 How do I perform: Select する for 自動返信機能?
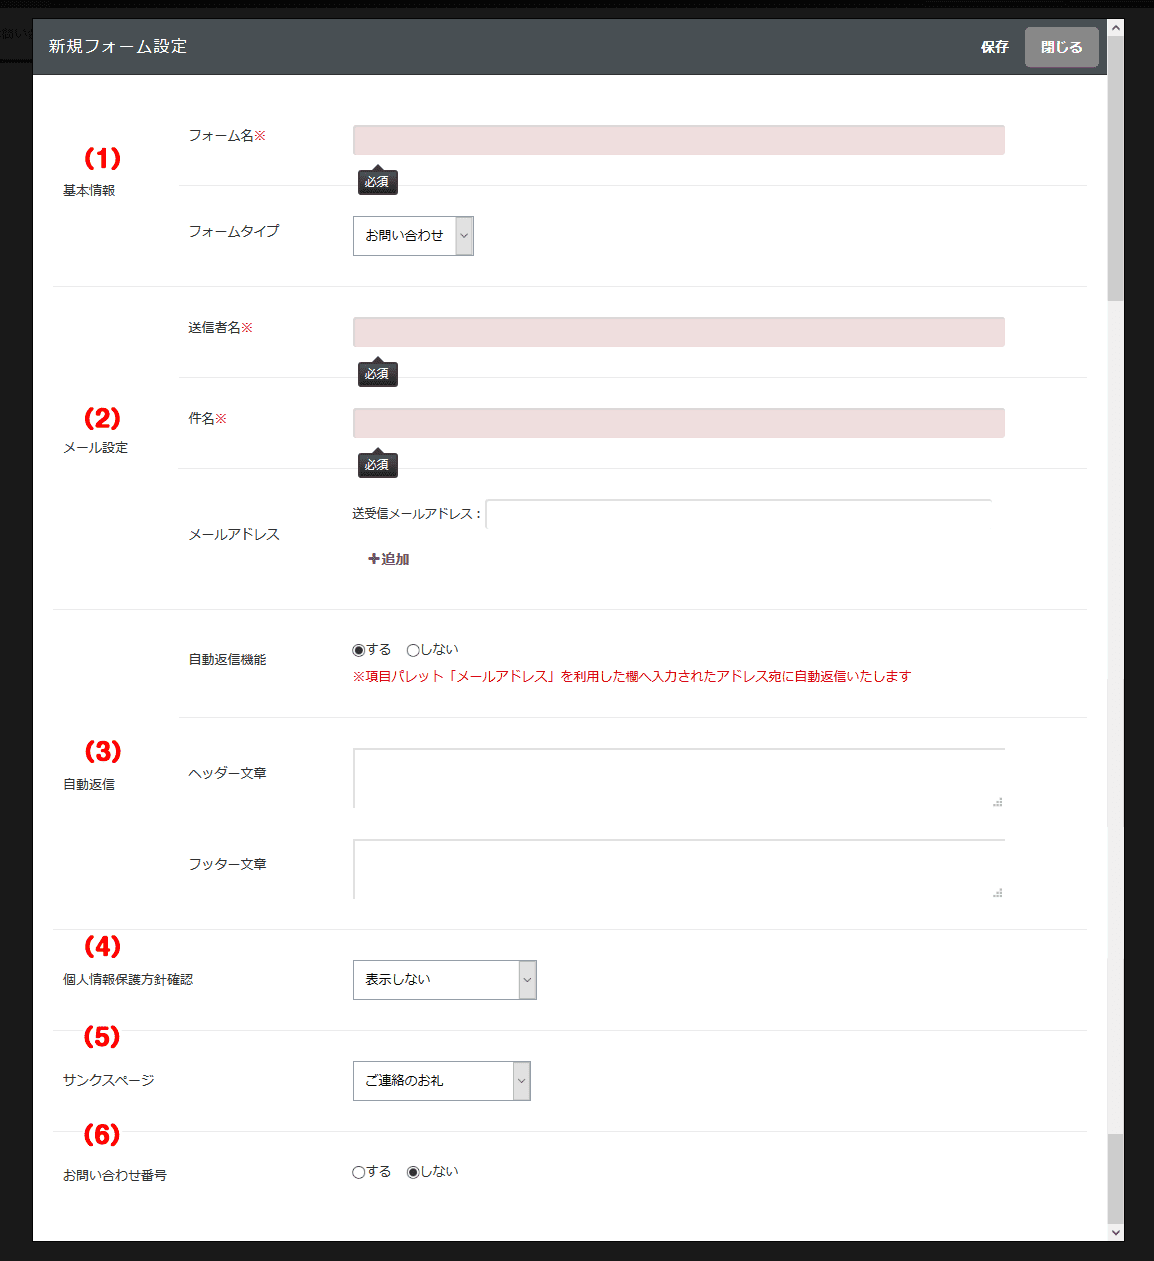(x=359, y=650)
